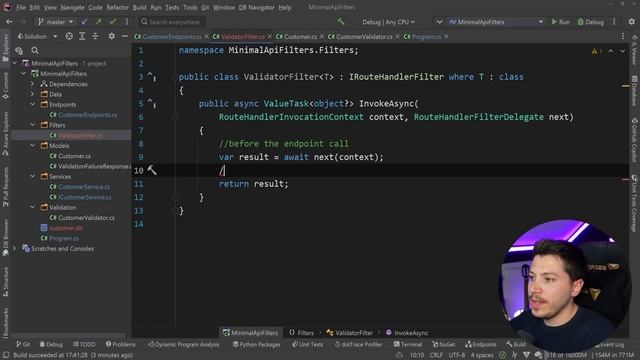640x360 pixels.
Task: Open the Terminal tool window
Action: tap(408, 344)
